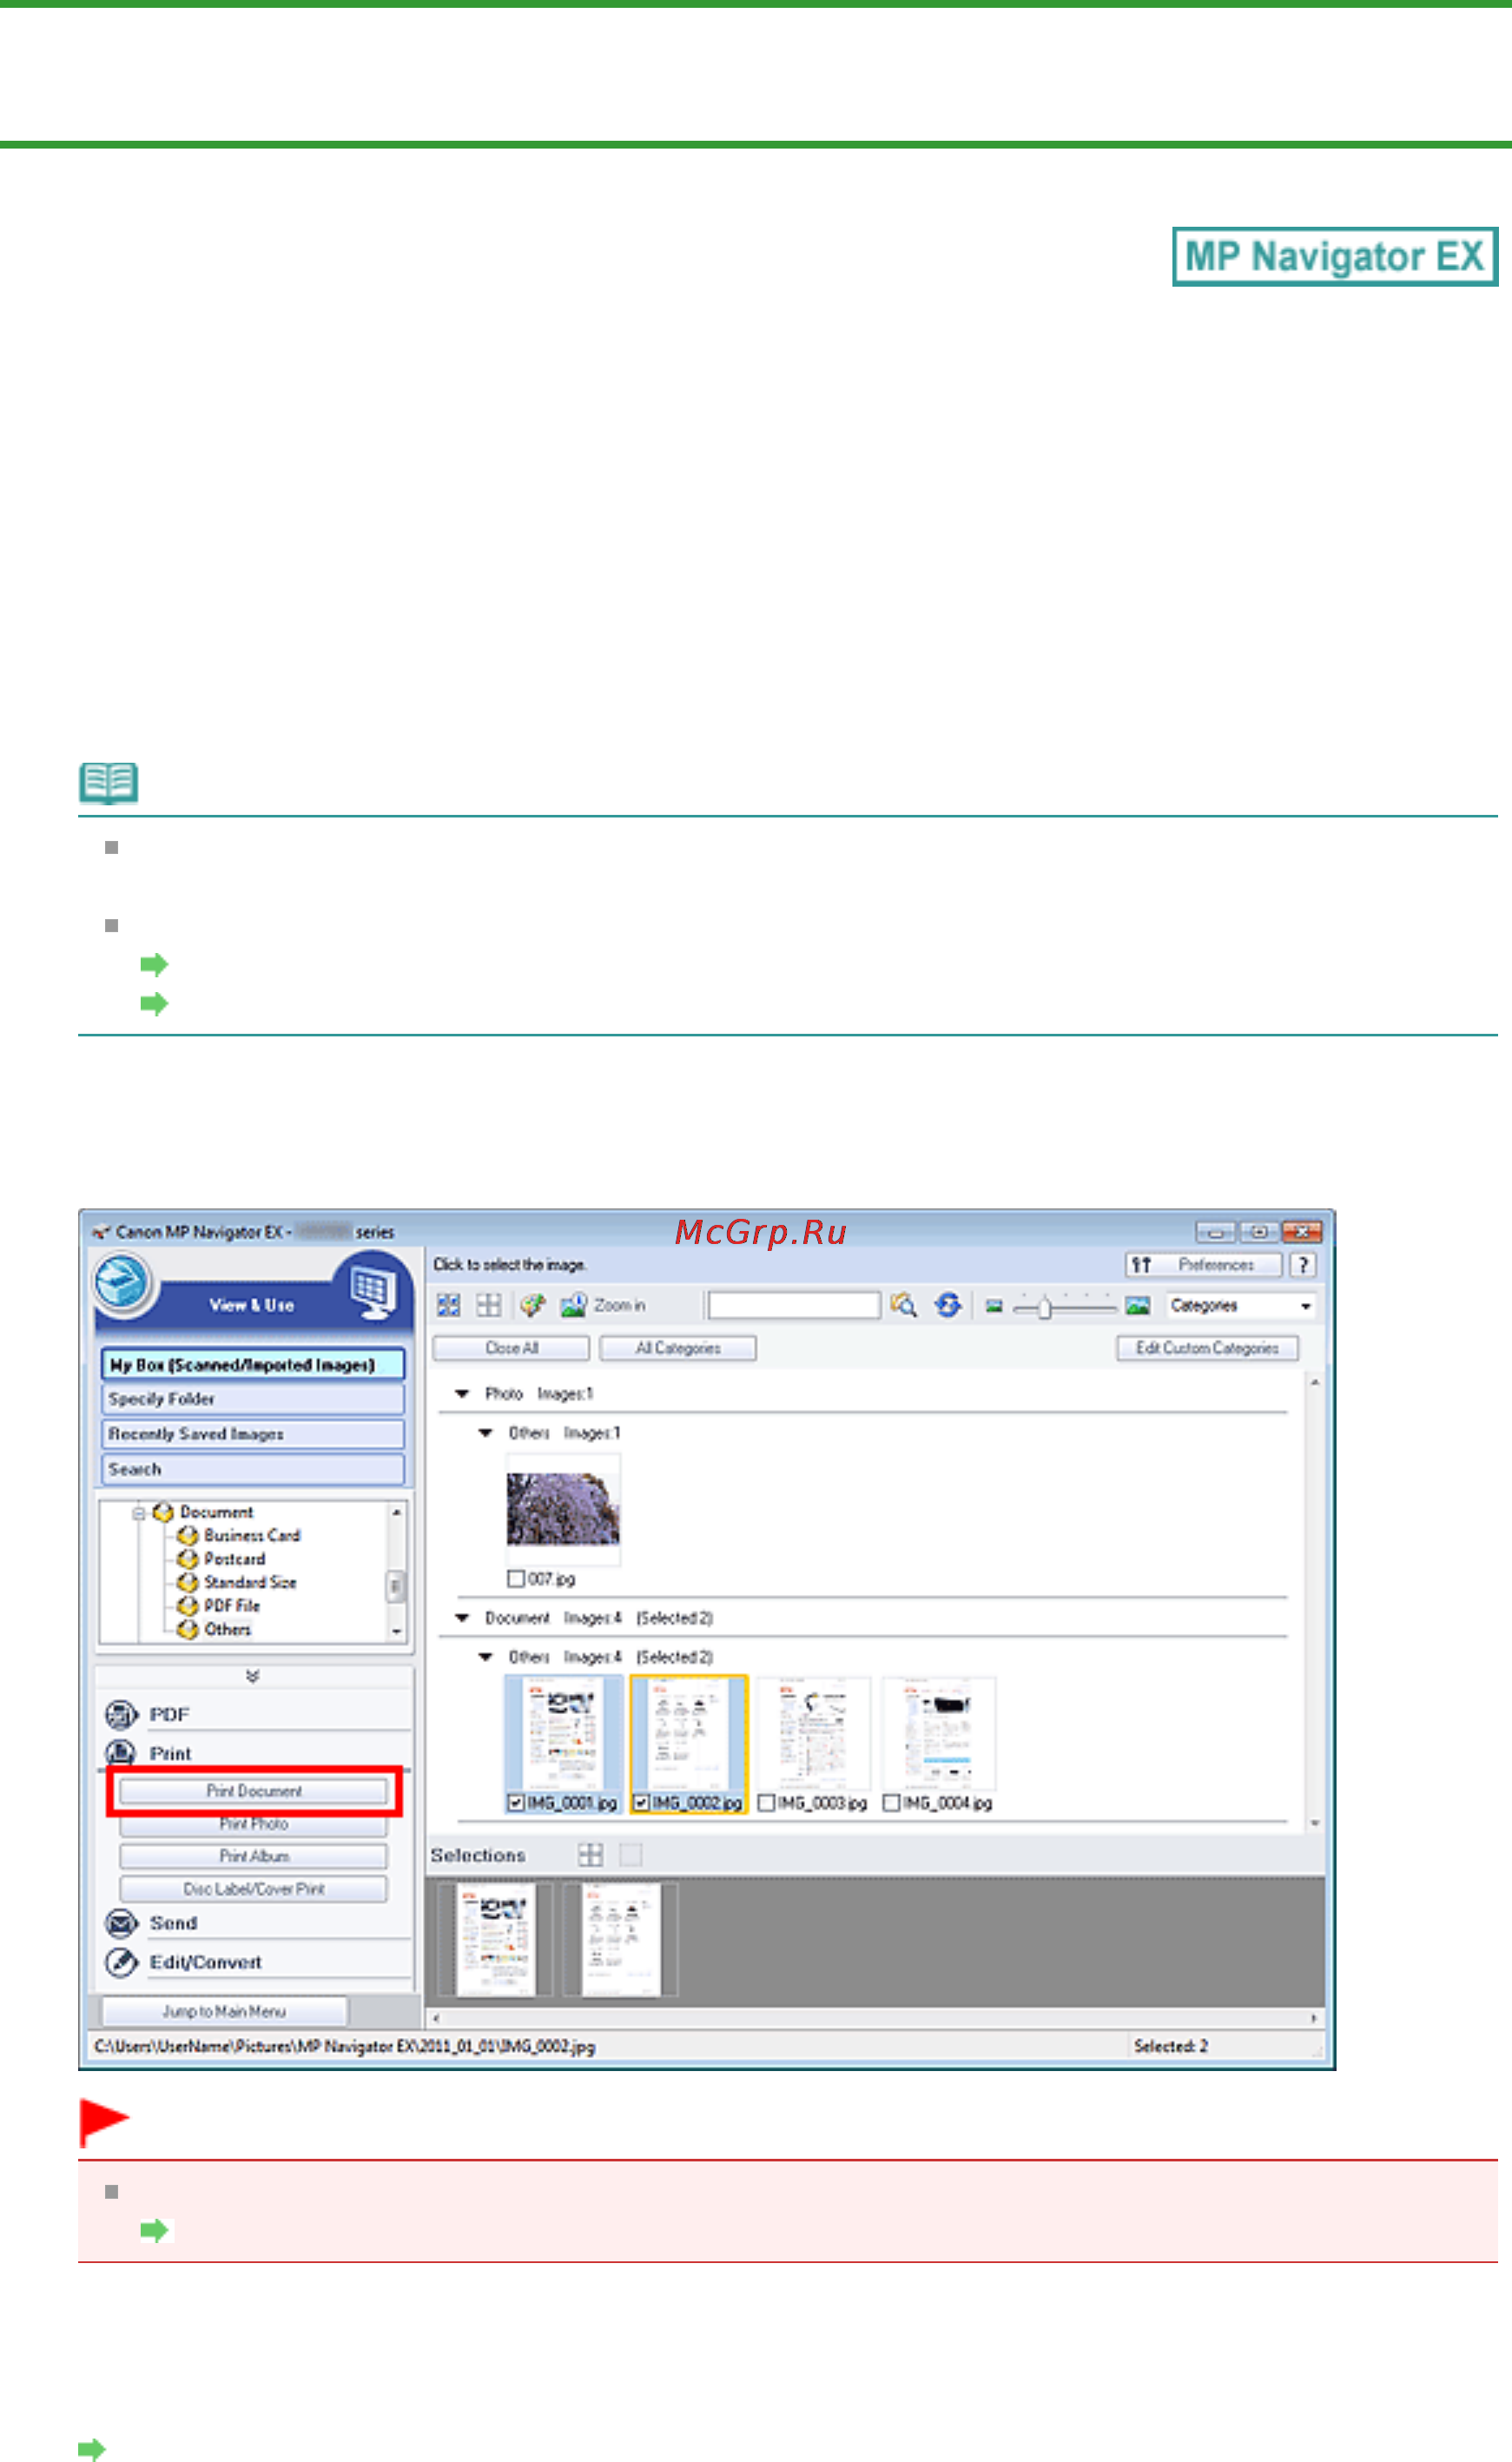
Task: Select My Box (Scanned/Imported Images) tab
Action: pyautogui.click(x=253, y=1365)
